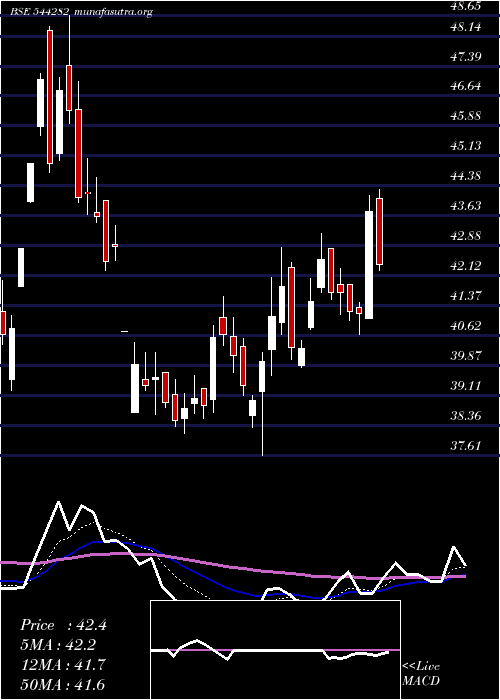Click the 48.65 price axis label
Screen dimensions: 500x700
click(466, 6)
